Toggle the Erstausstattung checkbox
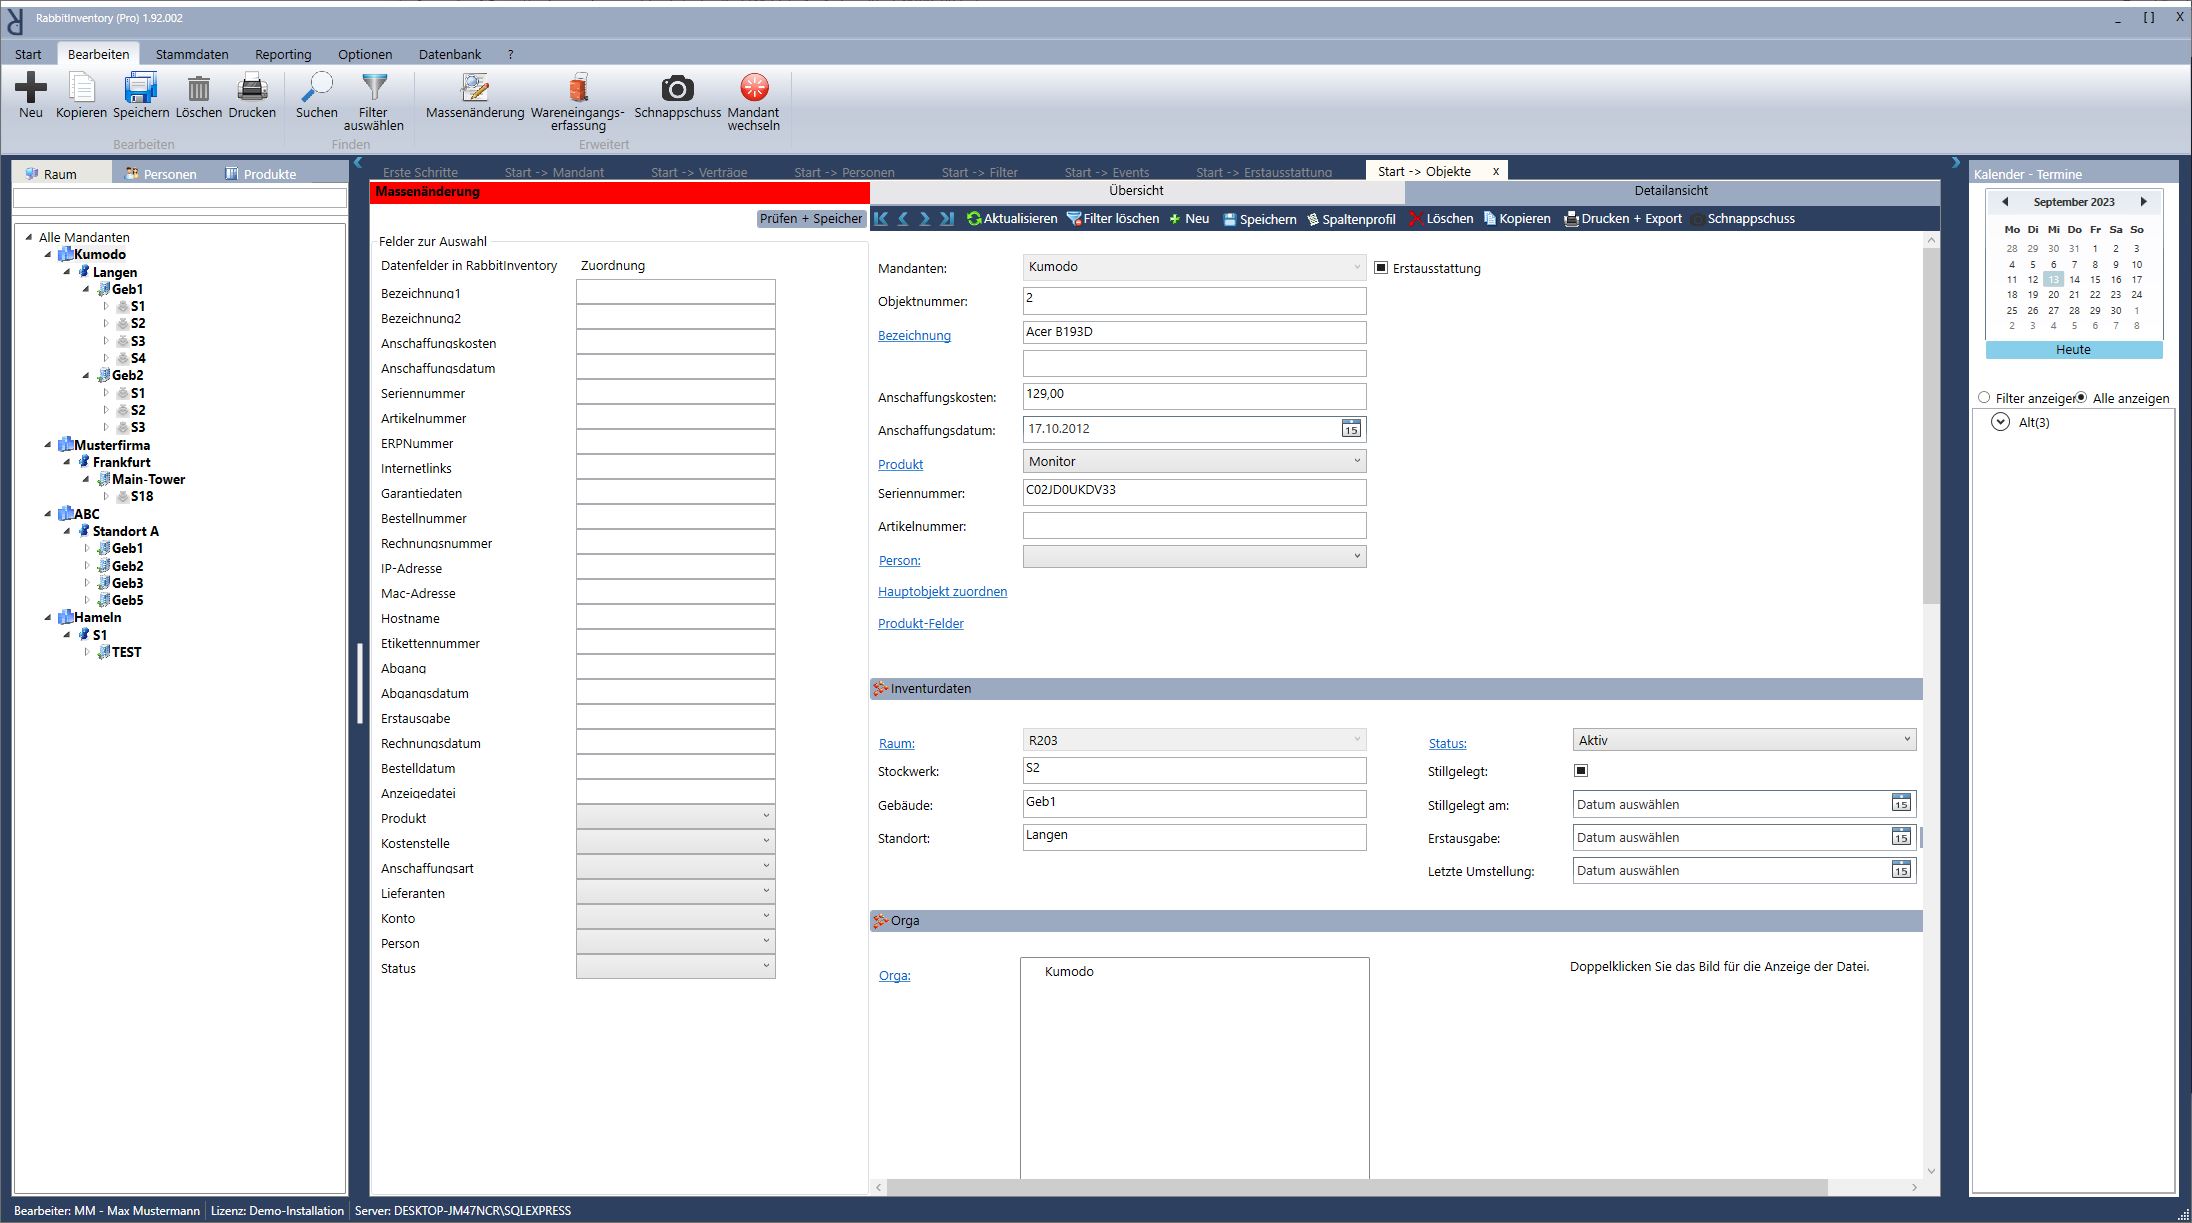 [x=1381, y=268]
